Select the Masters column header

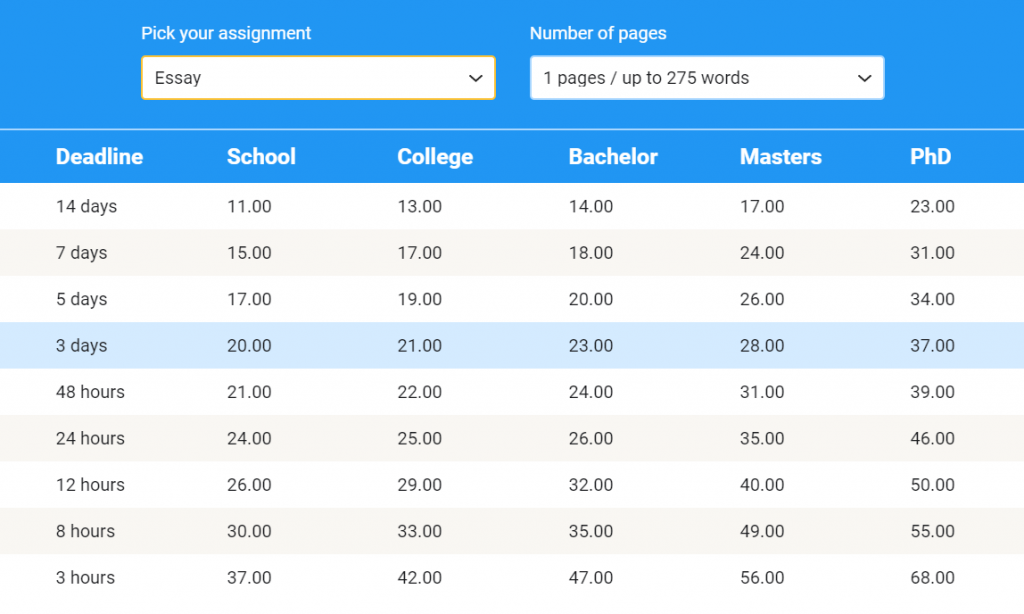pos(781,157)
